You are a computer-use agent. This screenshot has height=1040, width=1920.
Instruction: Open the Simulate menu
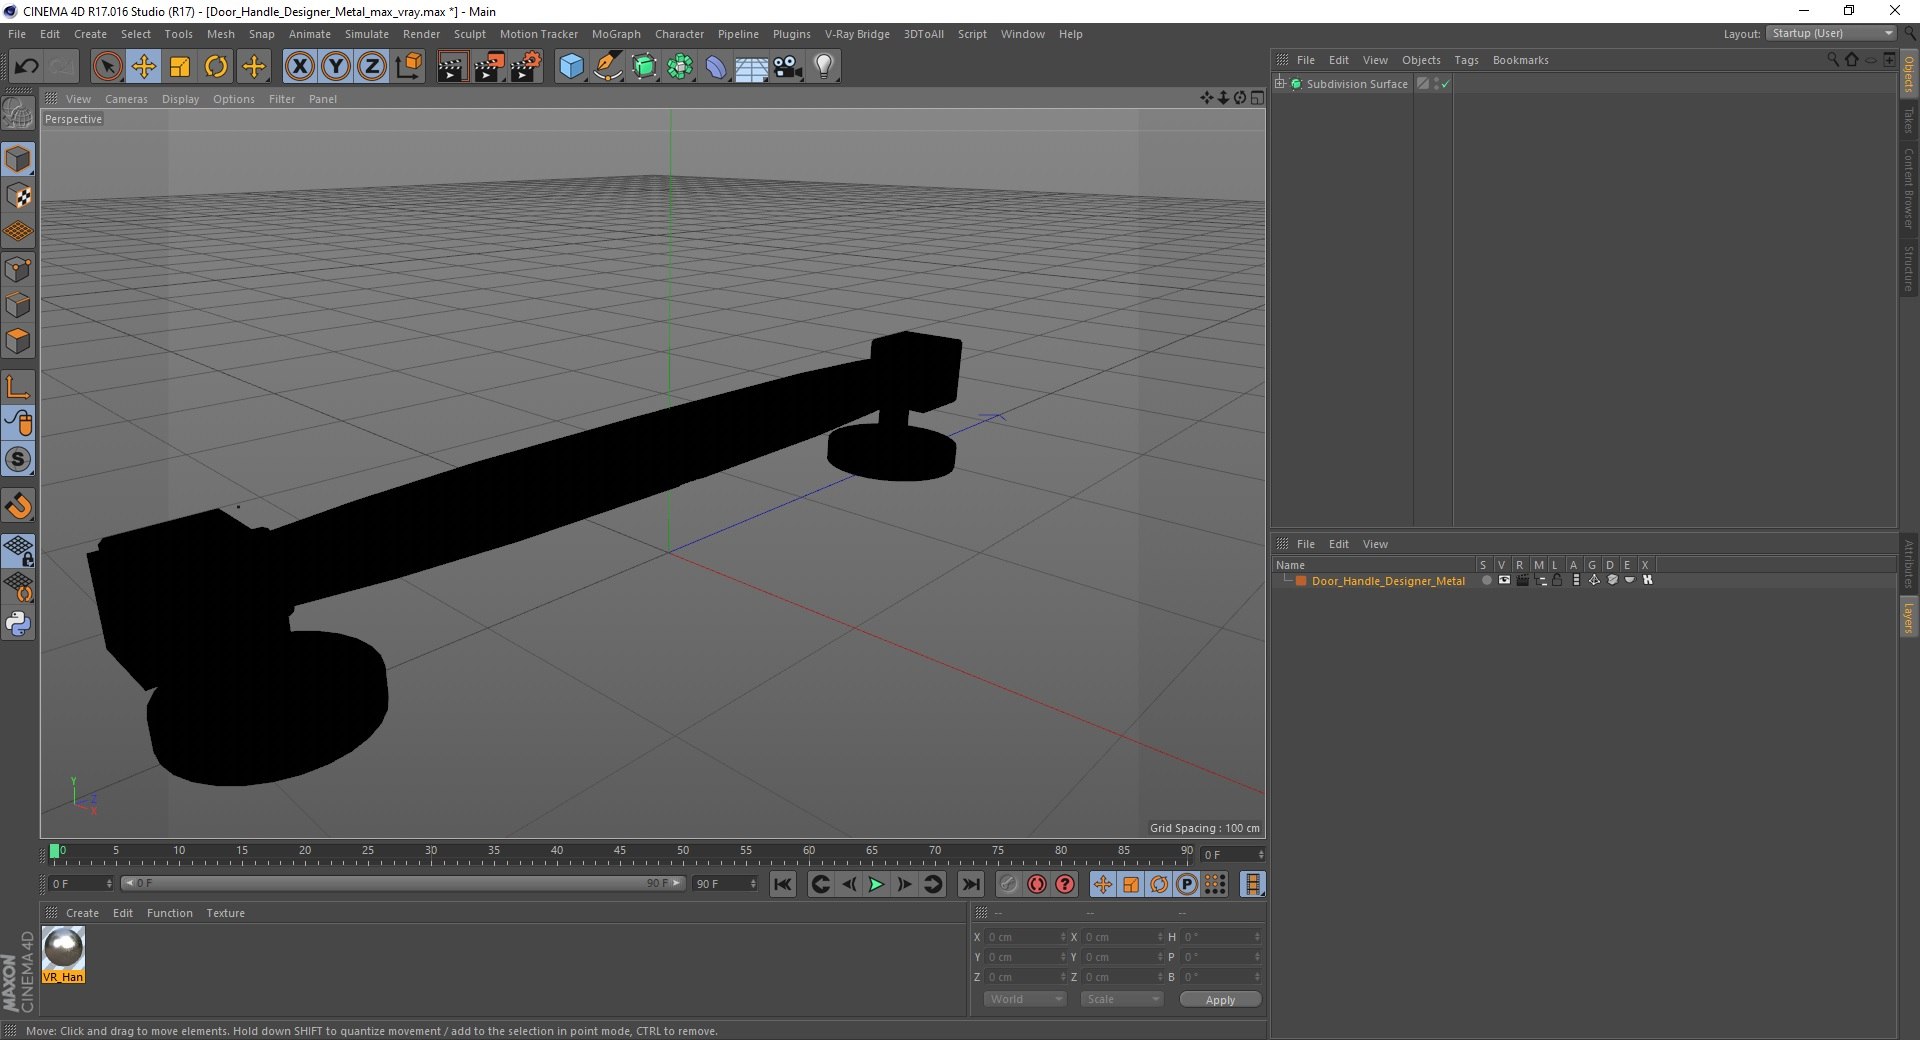367,34
